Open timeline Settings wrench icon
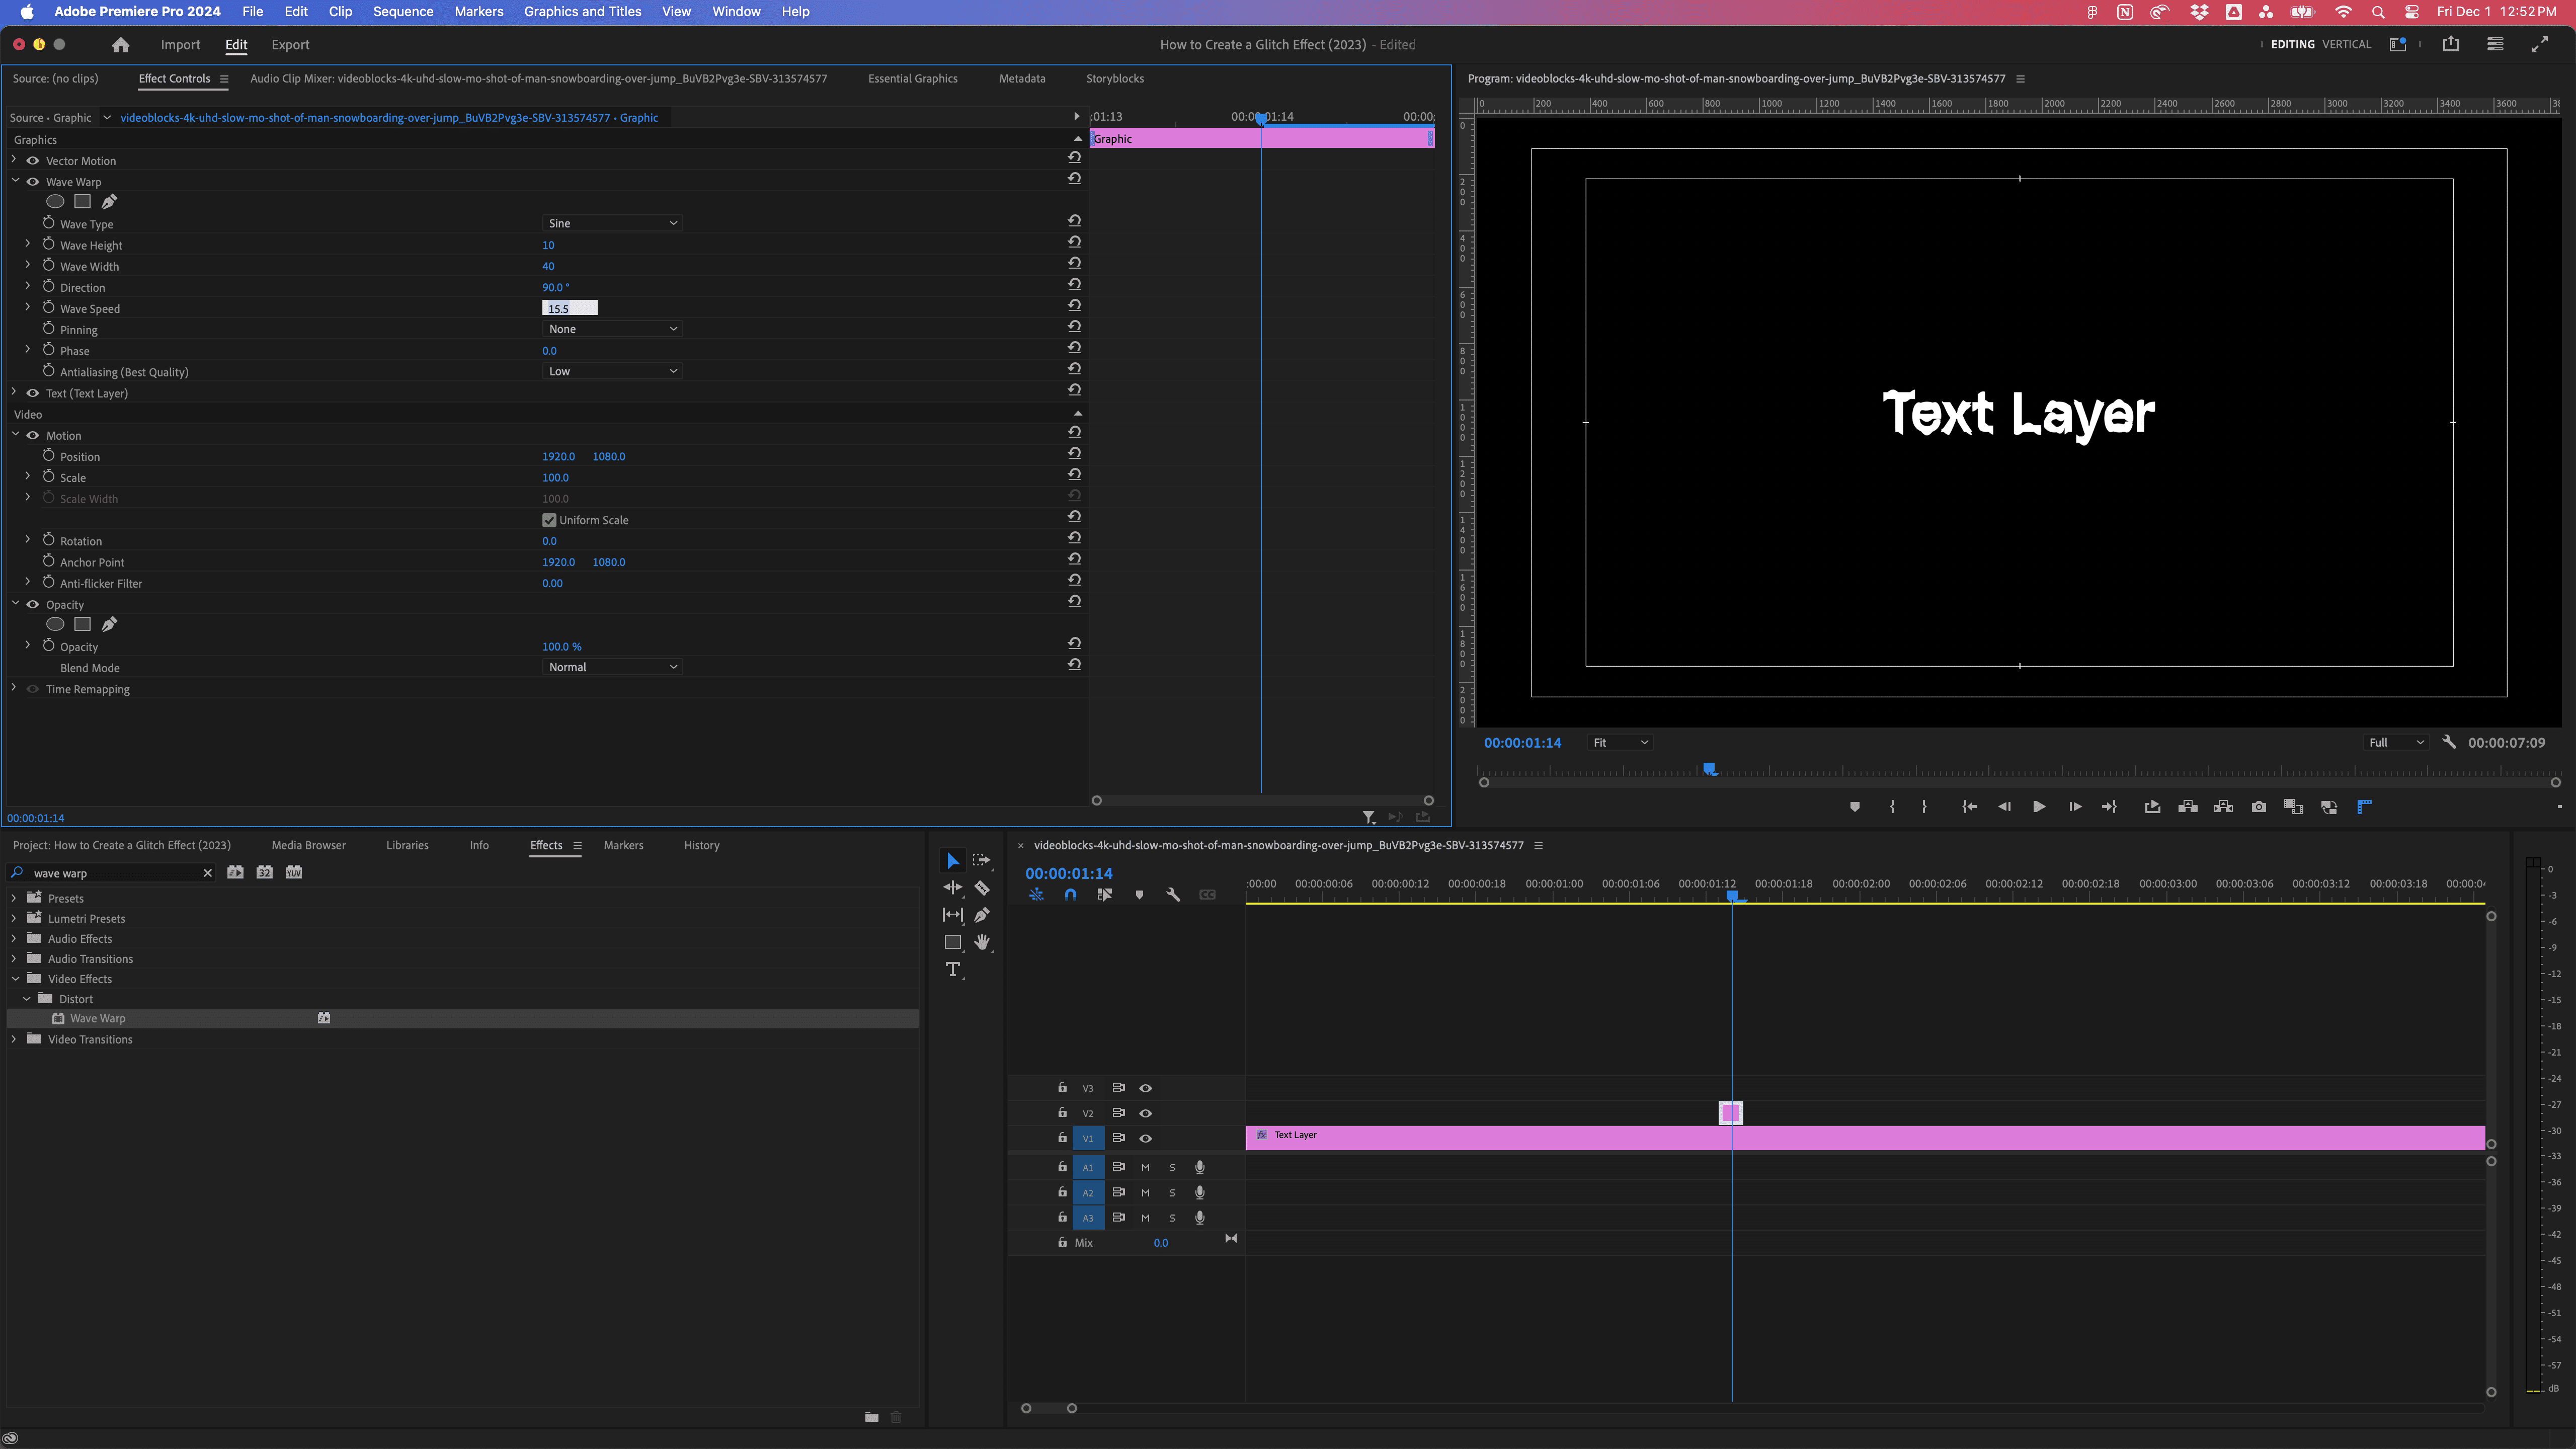 pyautogui.click(x=1173, y=895)
